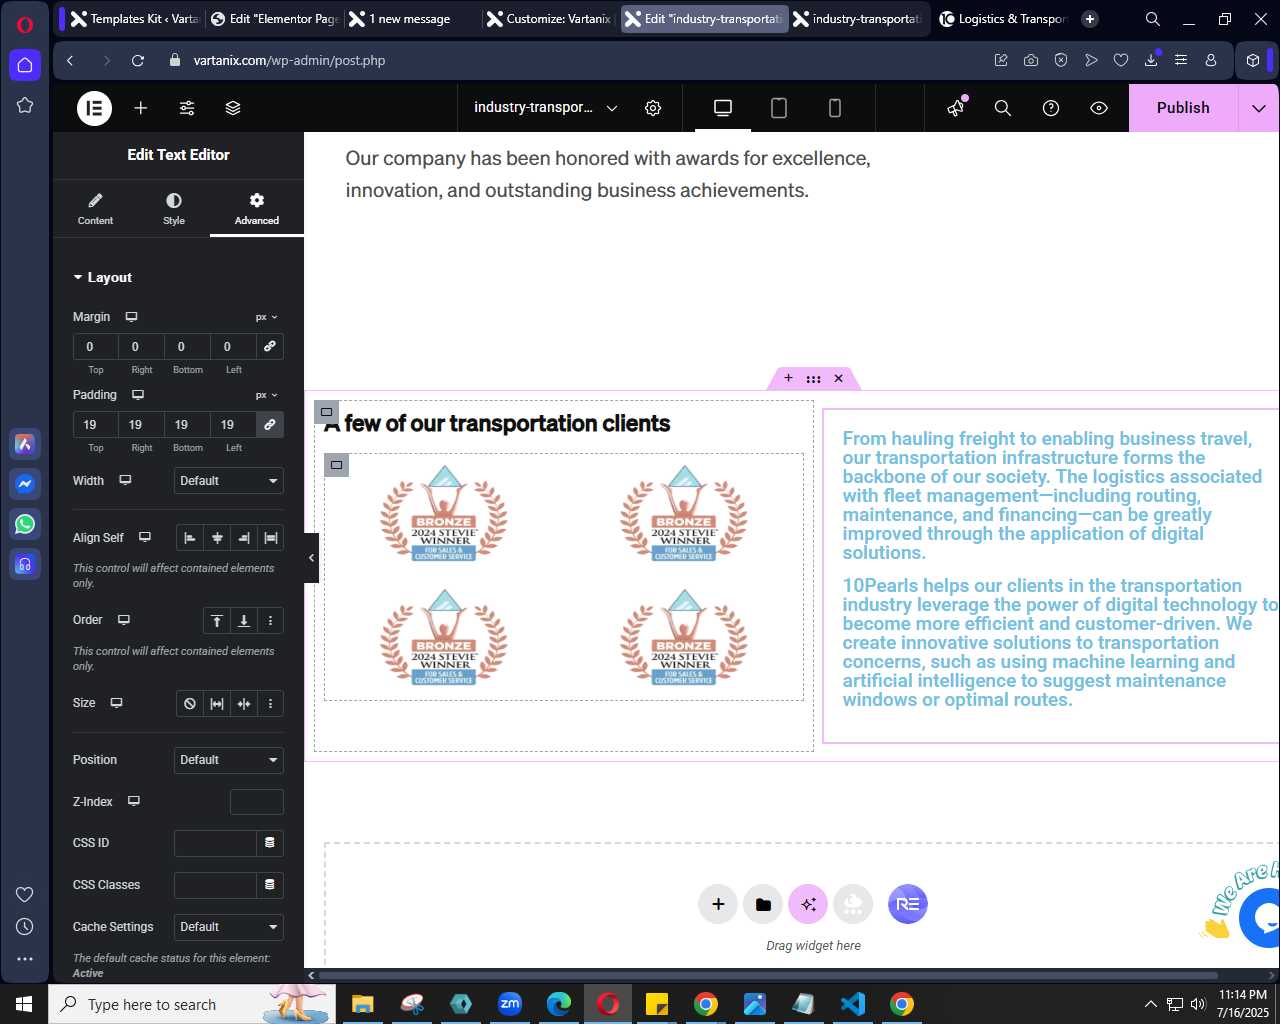Open Site Settings sliders icon

[x=187, y=108]
